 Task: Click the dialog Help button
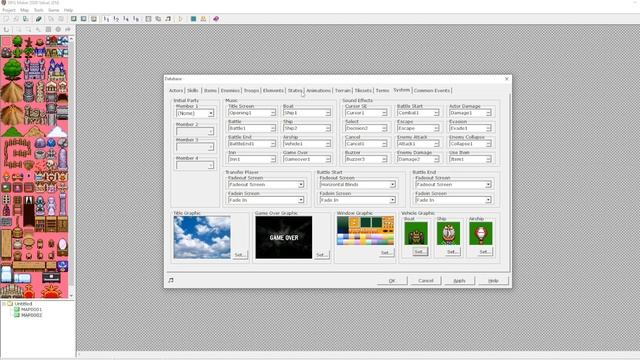click(x=493, y=280)
